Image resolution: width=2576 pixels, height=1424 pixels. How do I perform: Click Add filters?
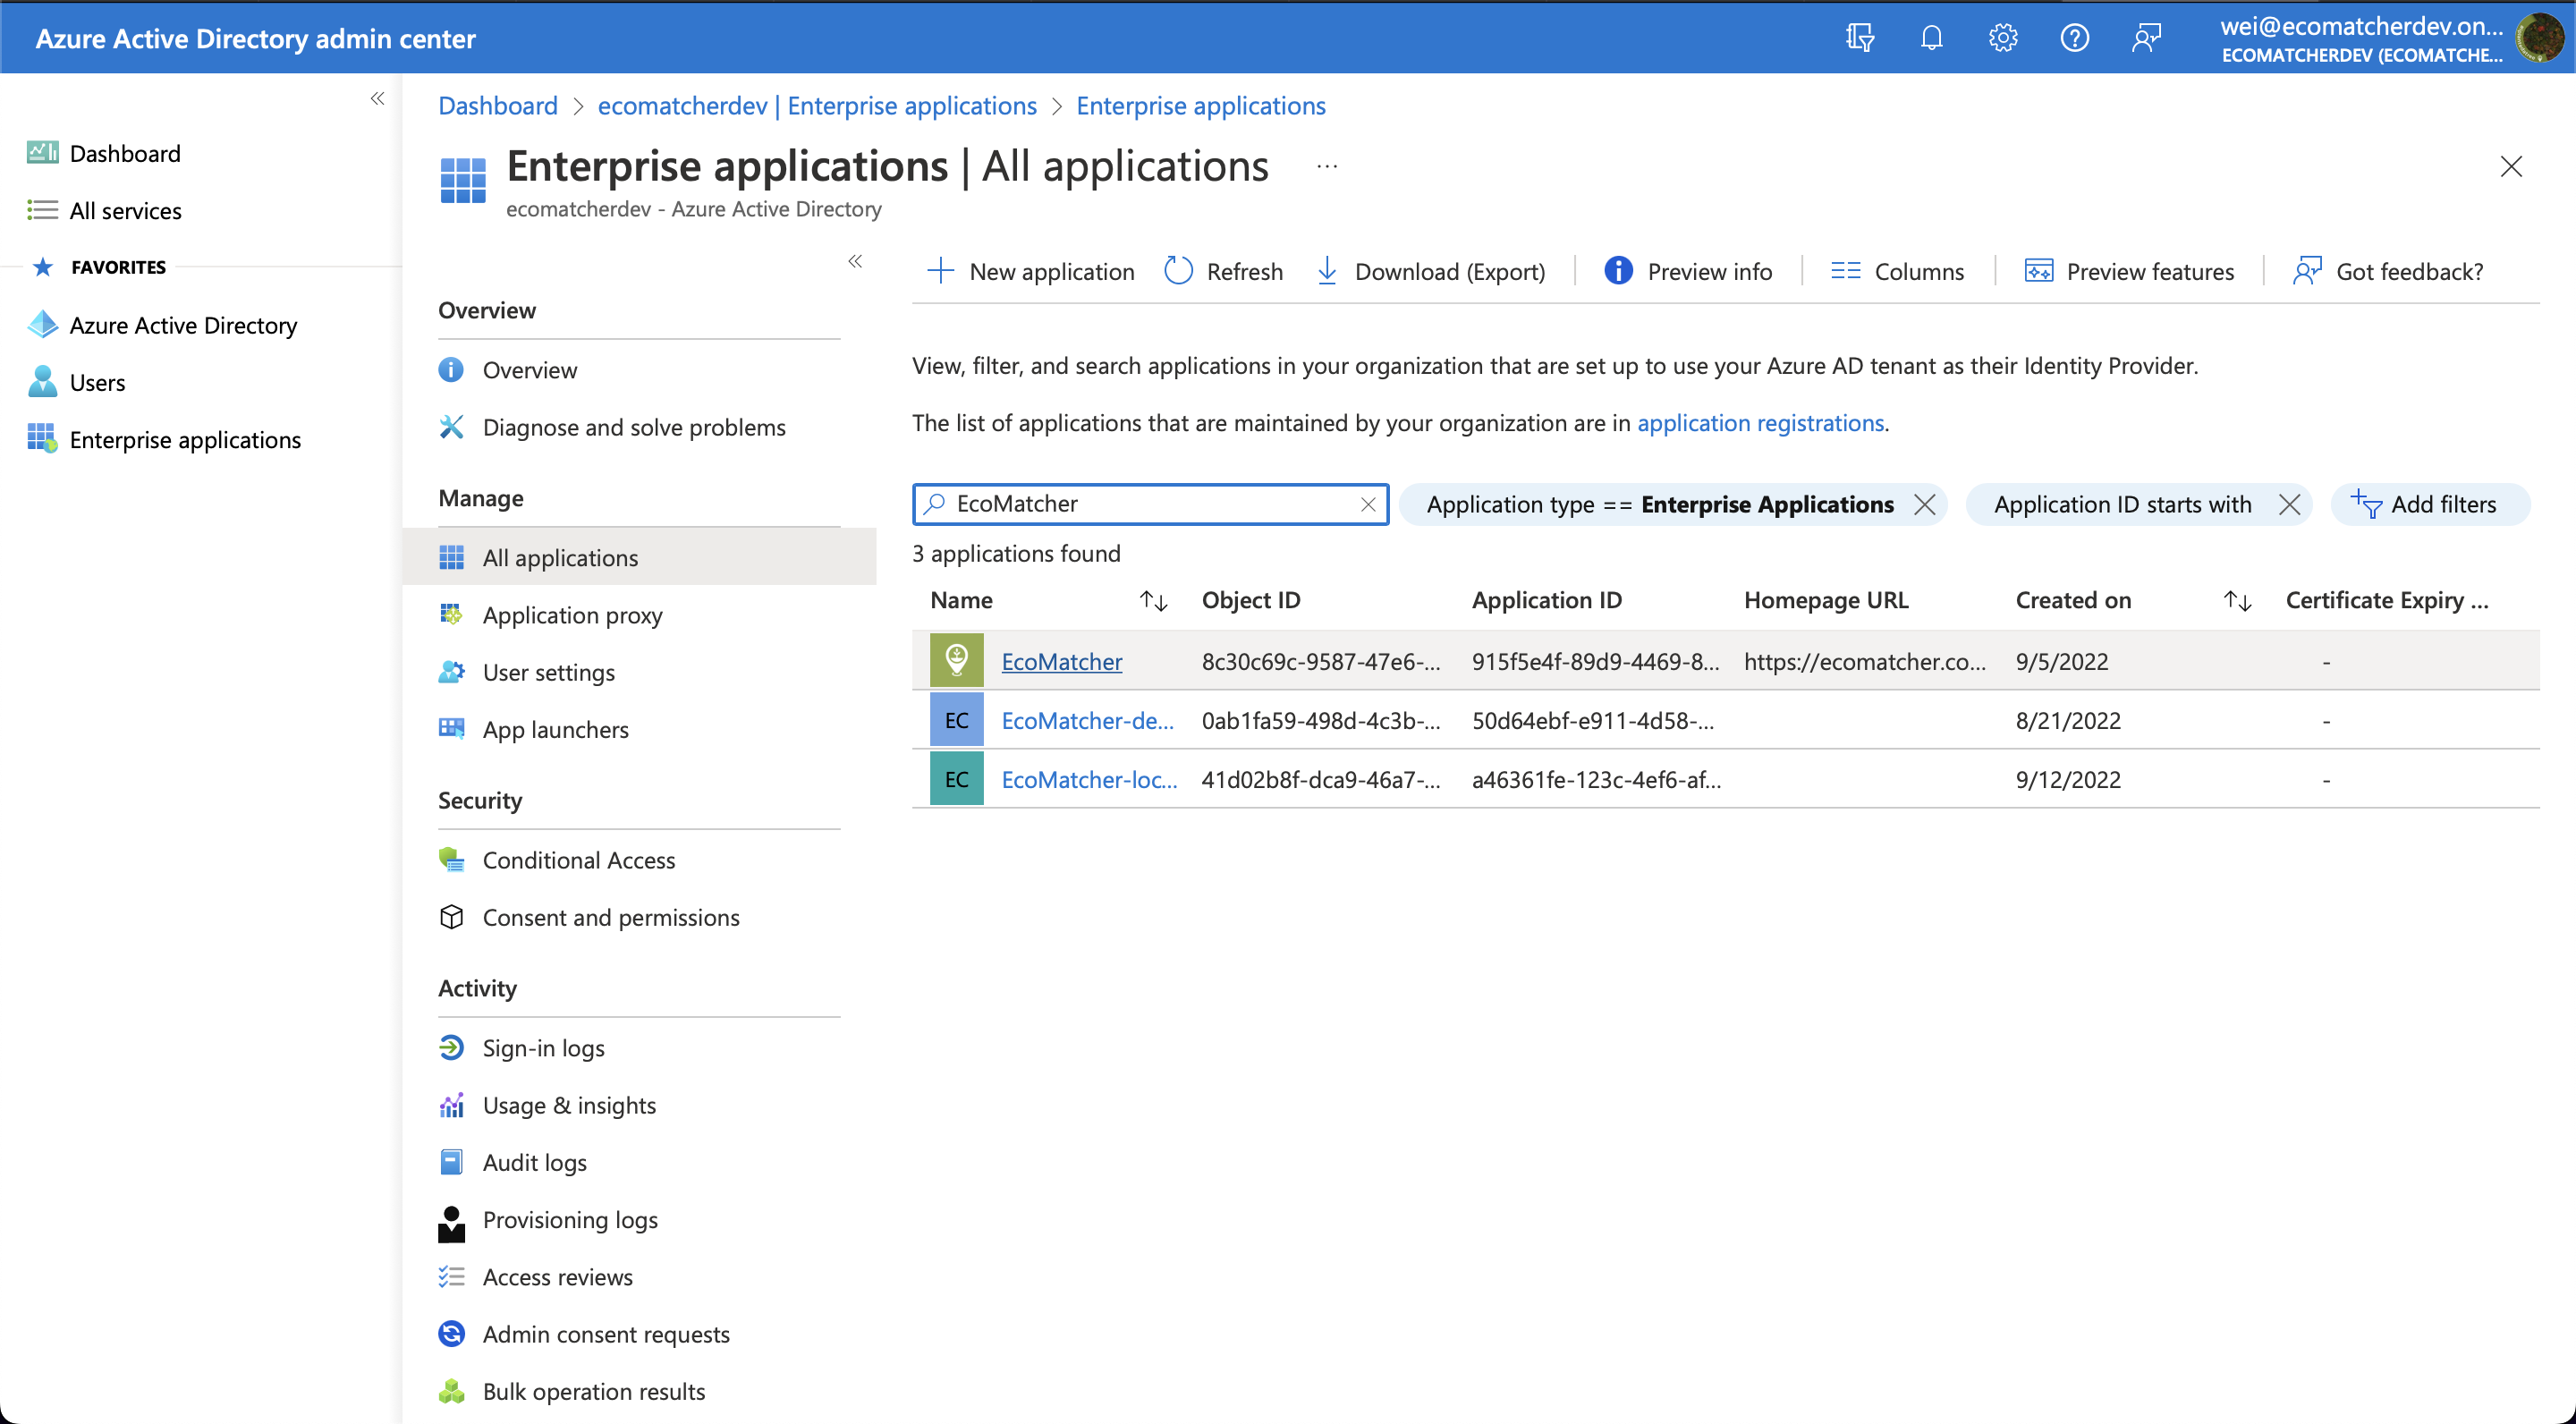pos(2430,504)
